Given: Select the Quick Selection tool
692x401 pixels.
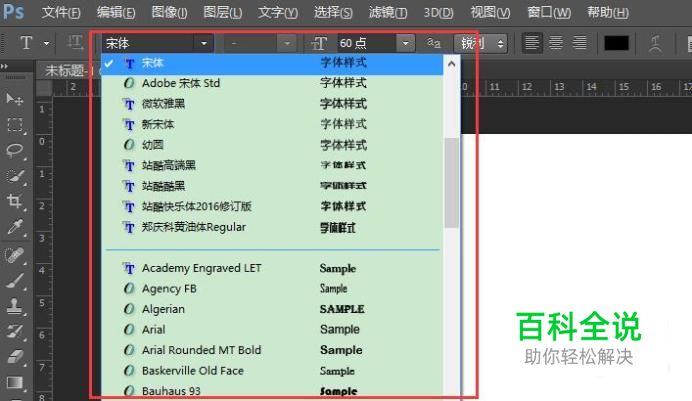Looking at the screenshot, I should [15, 176].
